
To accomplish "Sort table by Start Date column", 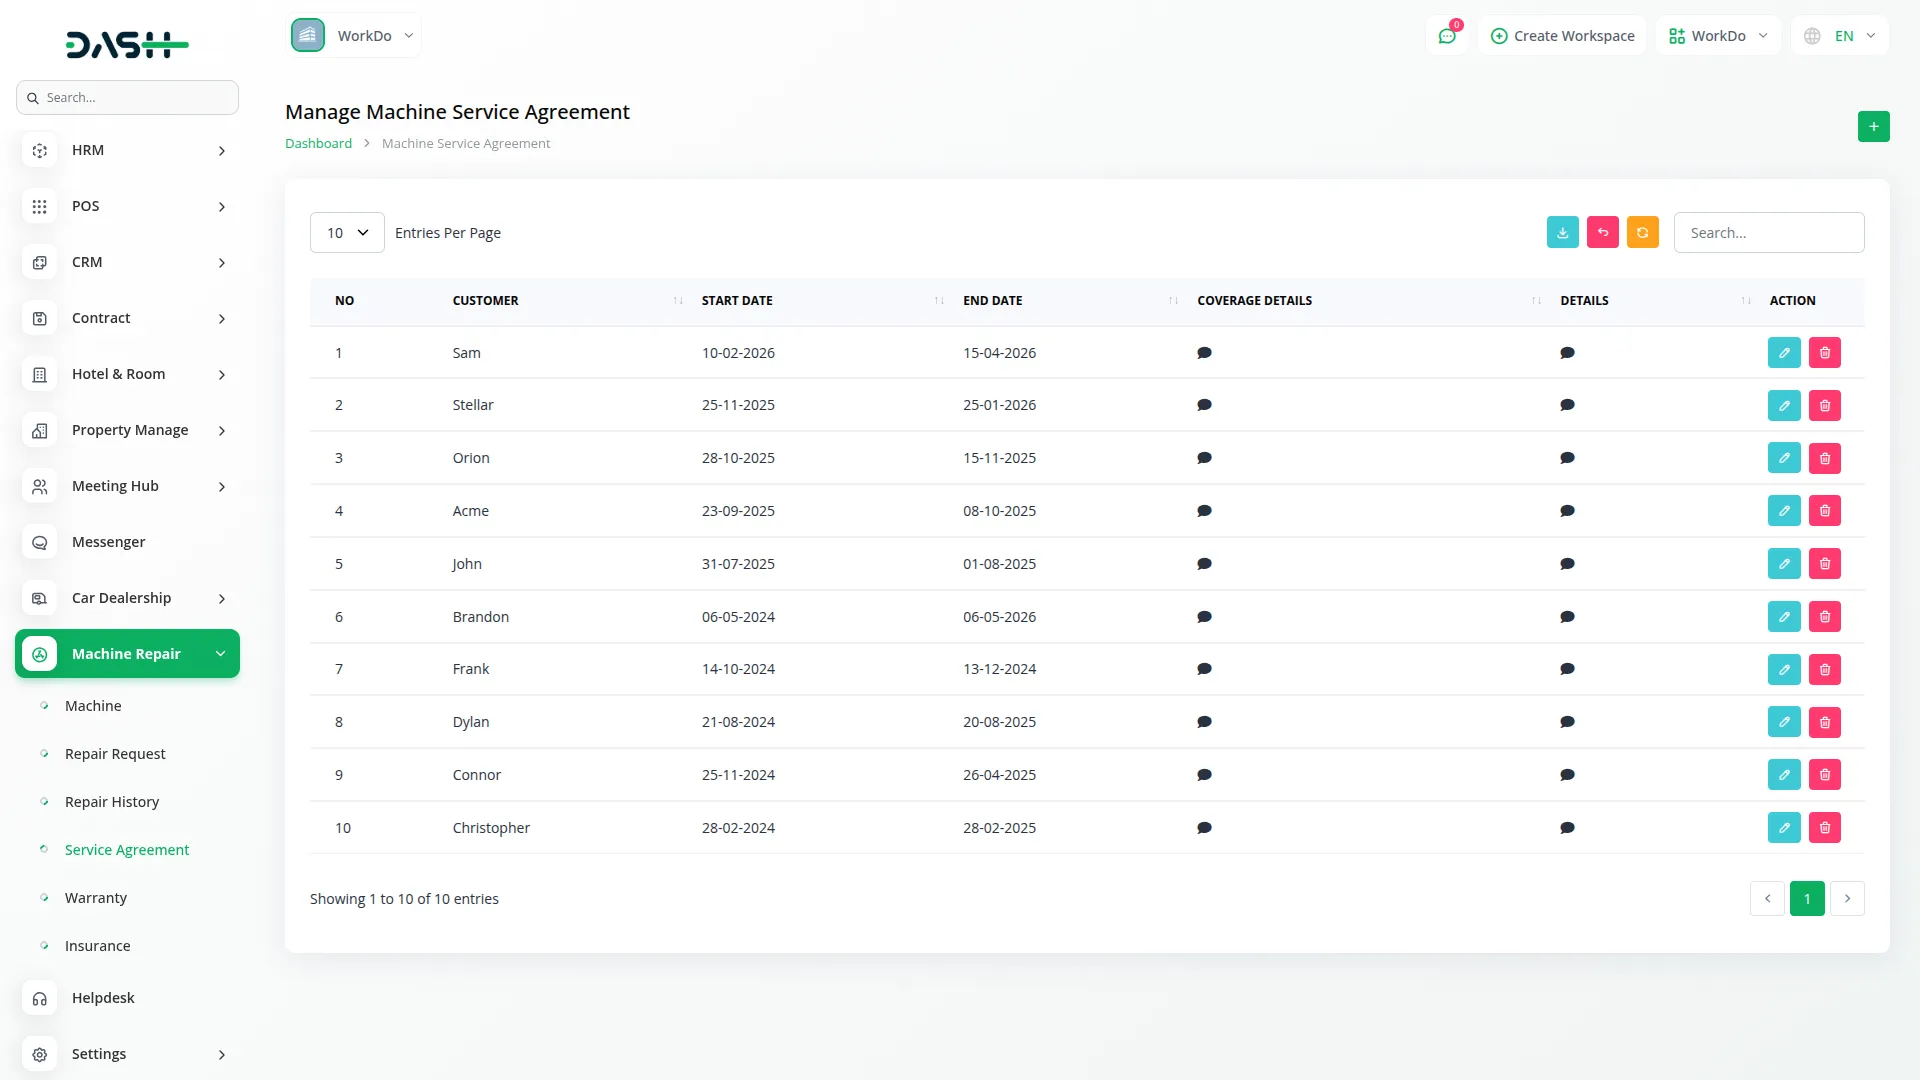I will tap(737, 301).
